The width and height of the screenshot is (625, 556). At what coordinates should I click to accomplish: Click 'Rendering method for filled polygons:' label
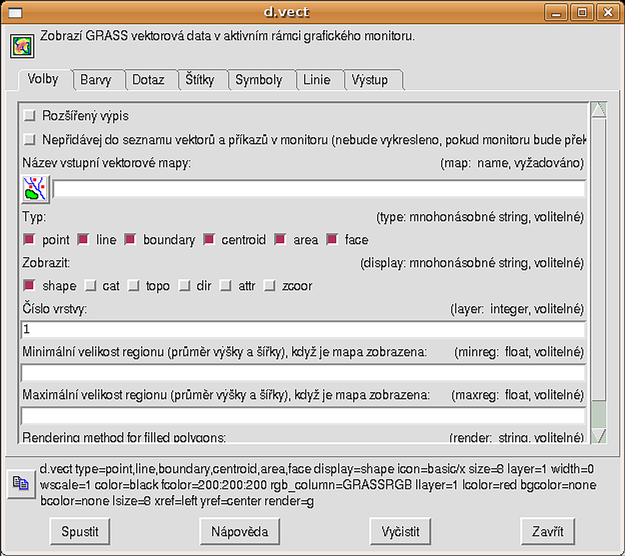(x=124, y=437)
